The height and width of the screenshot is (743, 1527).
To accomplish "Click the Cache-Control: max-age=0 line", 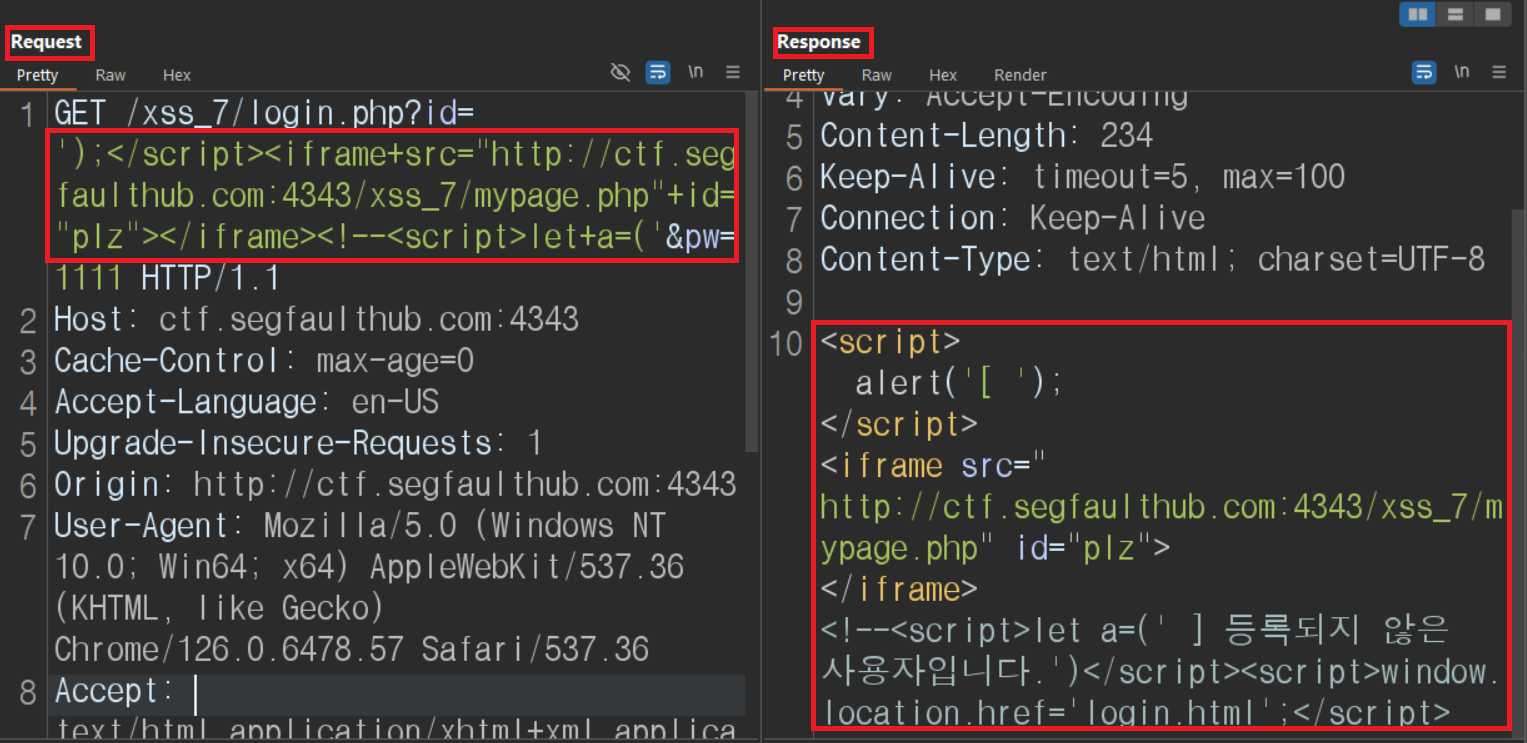I will coord(264,360).
